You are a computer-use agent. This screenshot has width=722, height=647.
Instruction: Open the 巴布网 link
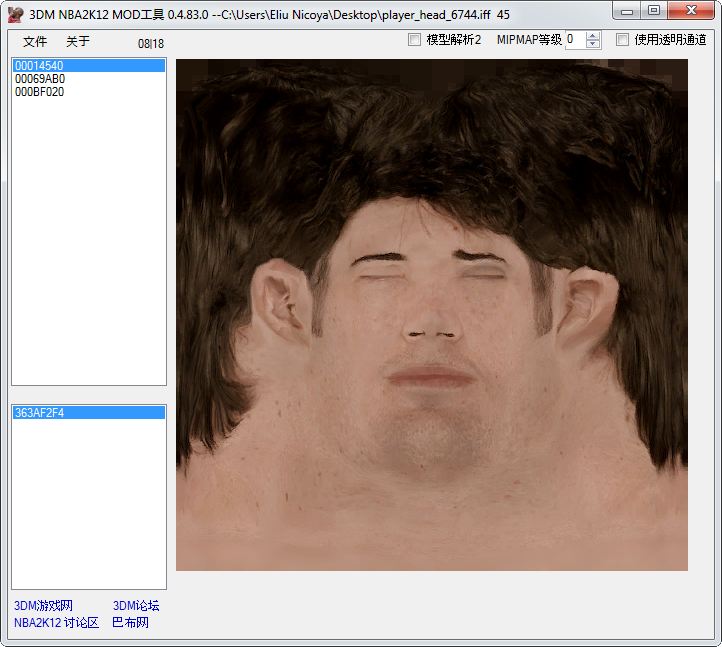pyautogui.click(x=130, y=623)
